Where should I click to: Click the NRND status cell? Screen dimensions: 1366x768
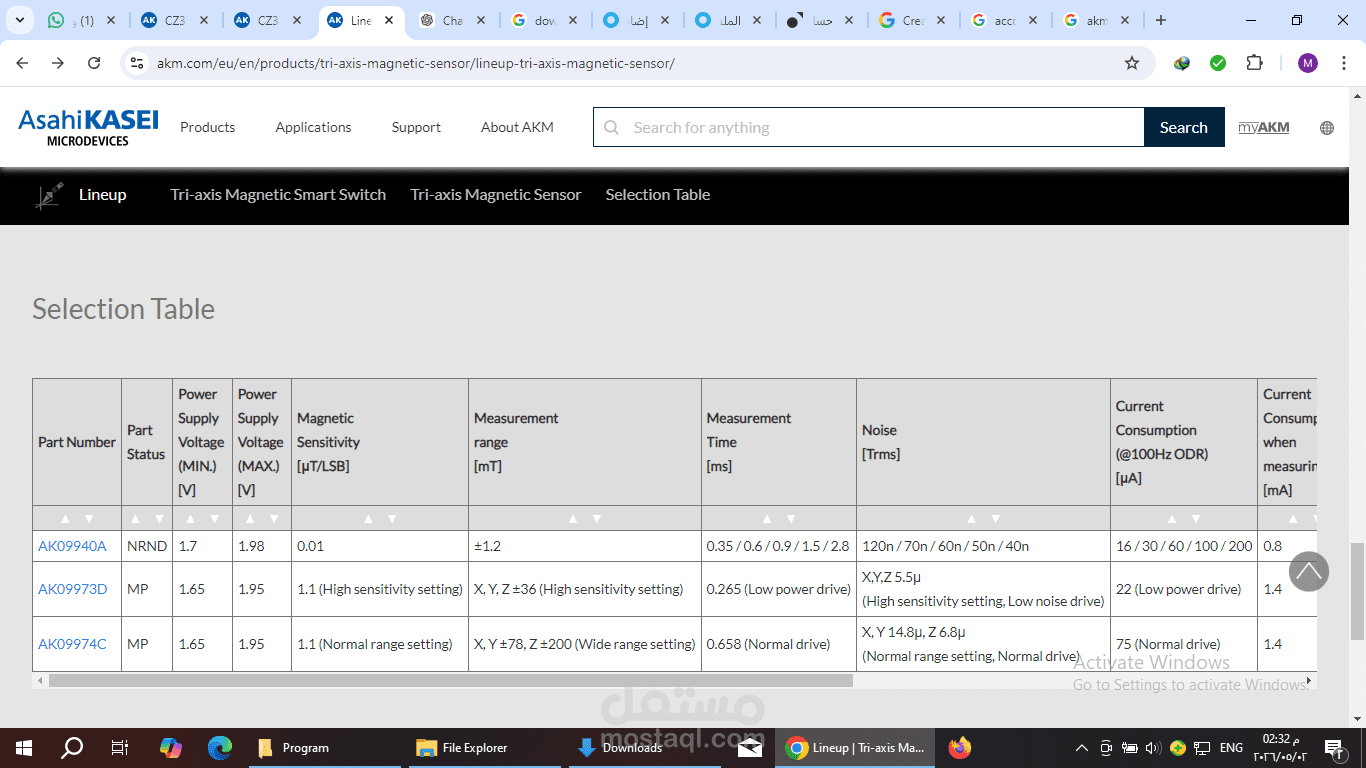pyautogui.click(x=147, y=546)
